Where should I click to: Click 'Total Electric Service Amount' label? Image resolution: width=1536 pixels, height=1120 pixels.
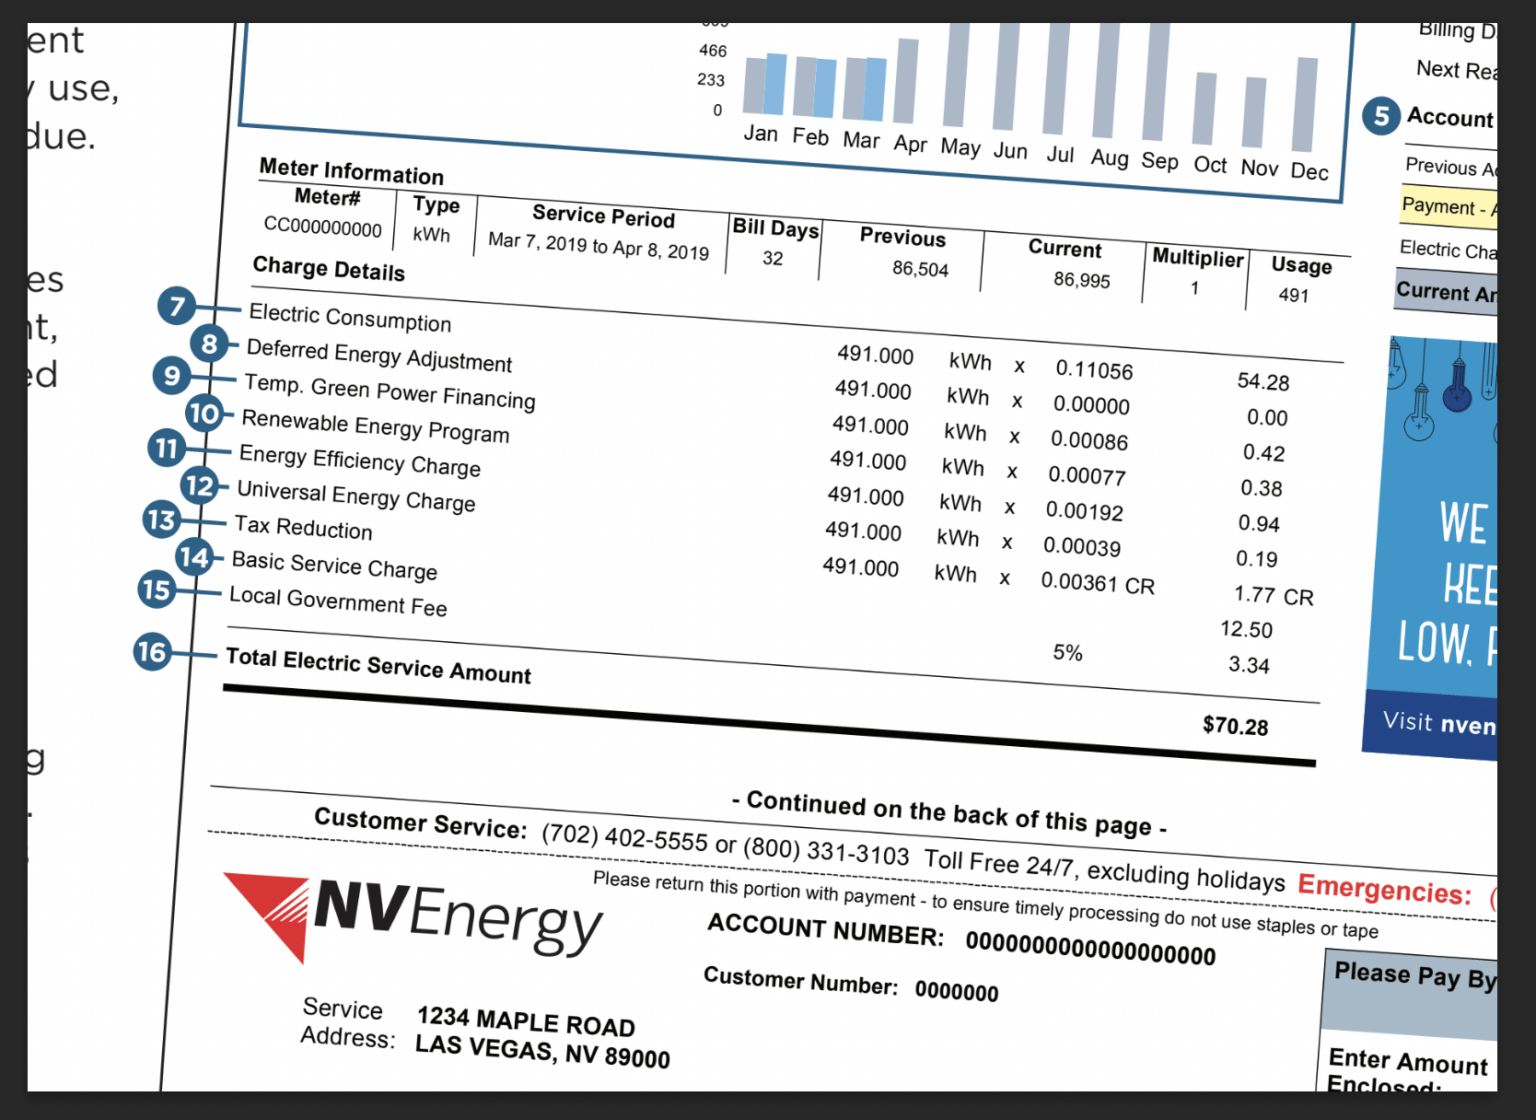click(x=378, y=665)
